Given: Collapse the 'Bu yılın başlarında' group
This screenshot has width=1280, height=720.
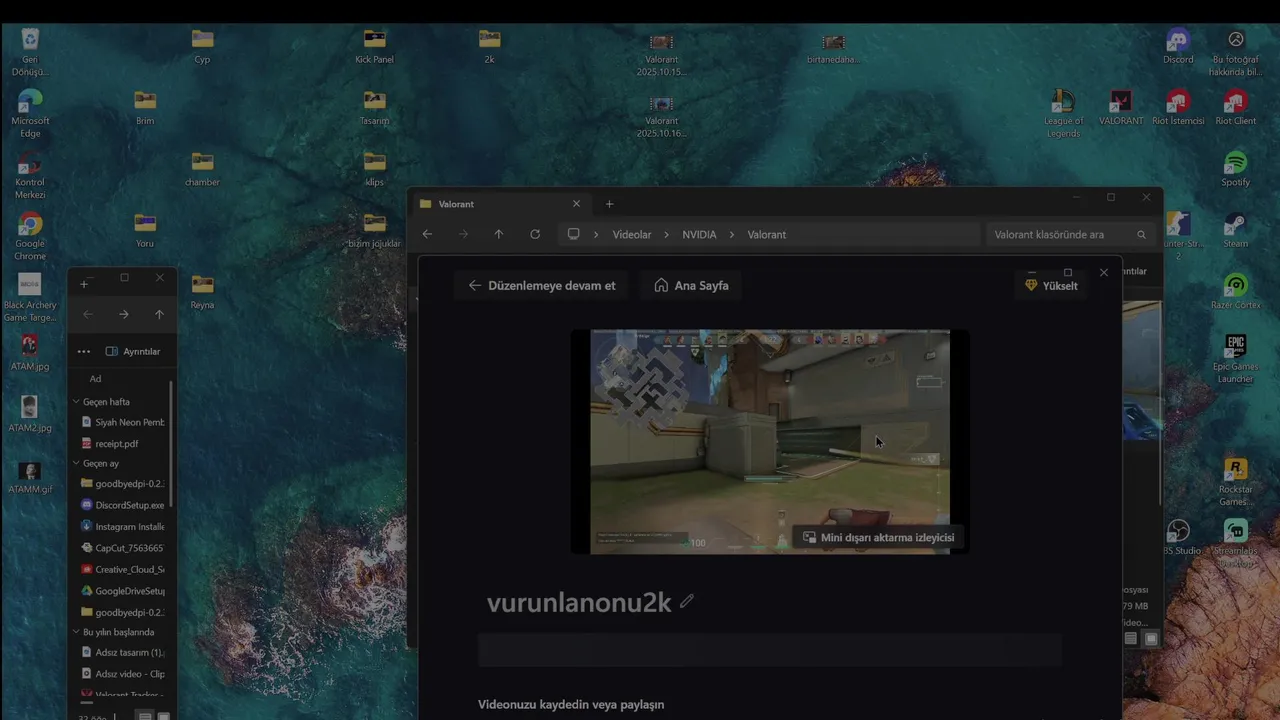Looking at the screenshot, I should click(x=76, y=632).
